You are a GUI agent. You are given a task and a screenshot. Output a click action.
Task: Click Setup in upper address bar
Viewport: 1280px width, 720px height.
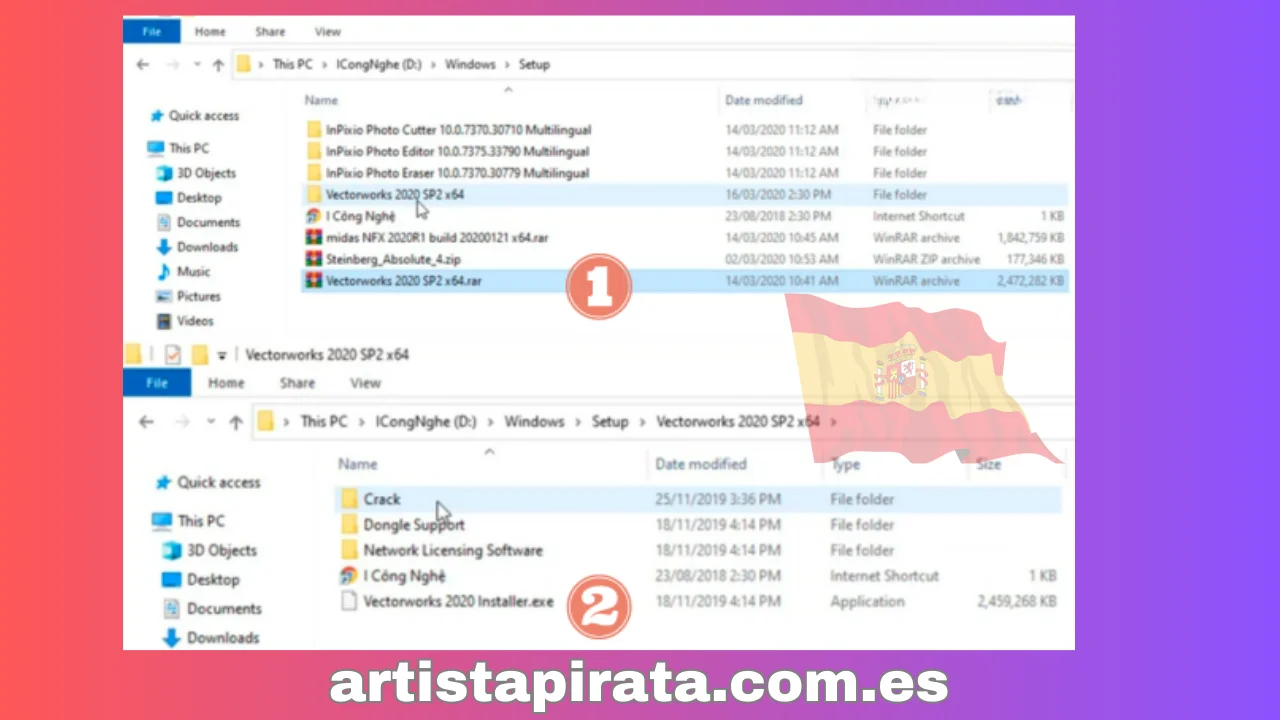[x=534, y=64]
